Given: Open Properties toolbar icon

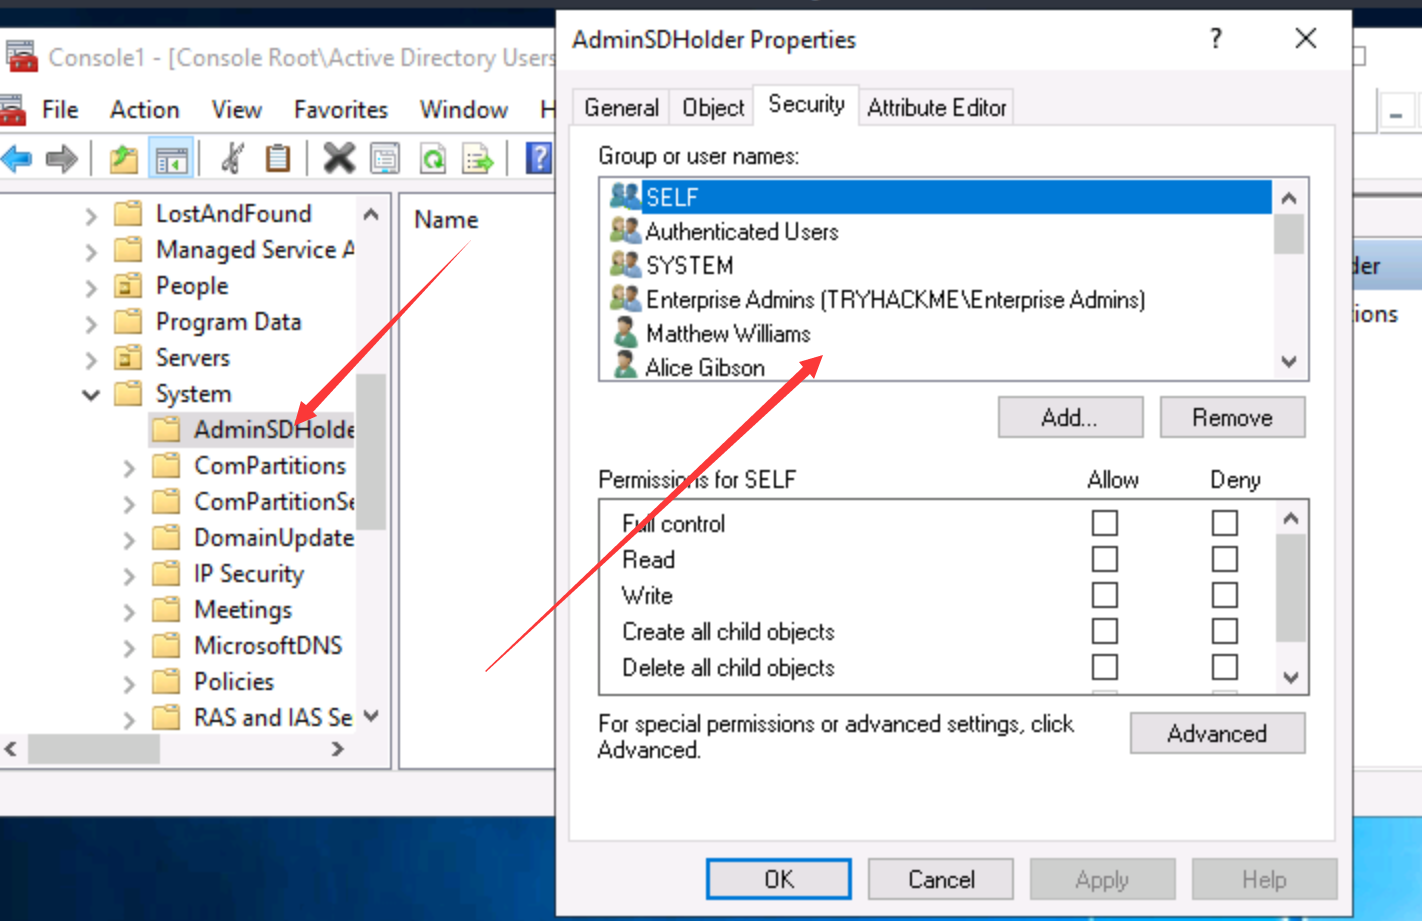Looking at the screenshot, I should tap(385, 158).
